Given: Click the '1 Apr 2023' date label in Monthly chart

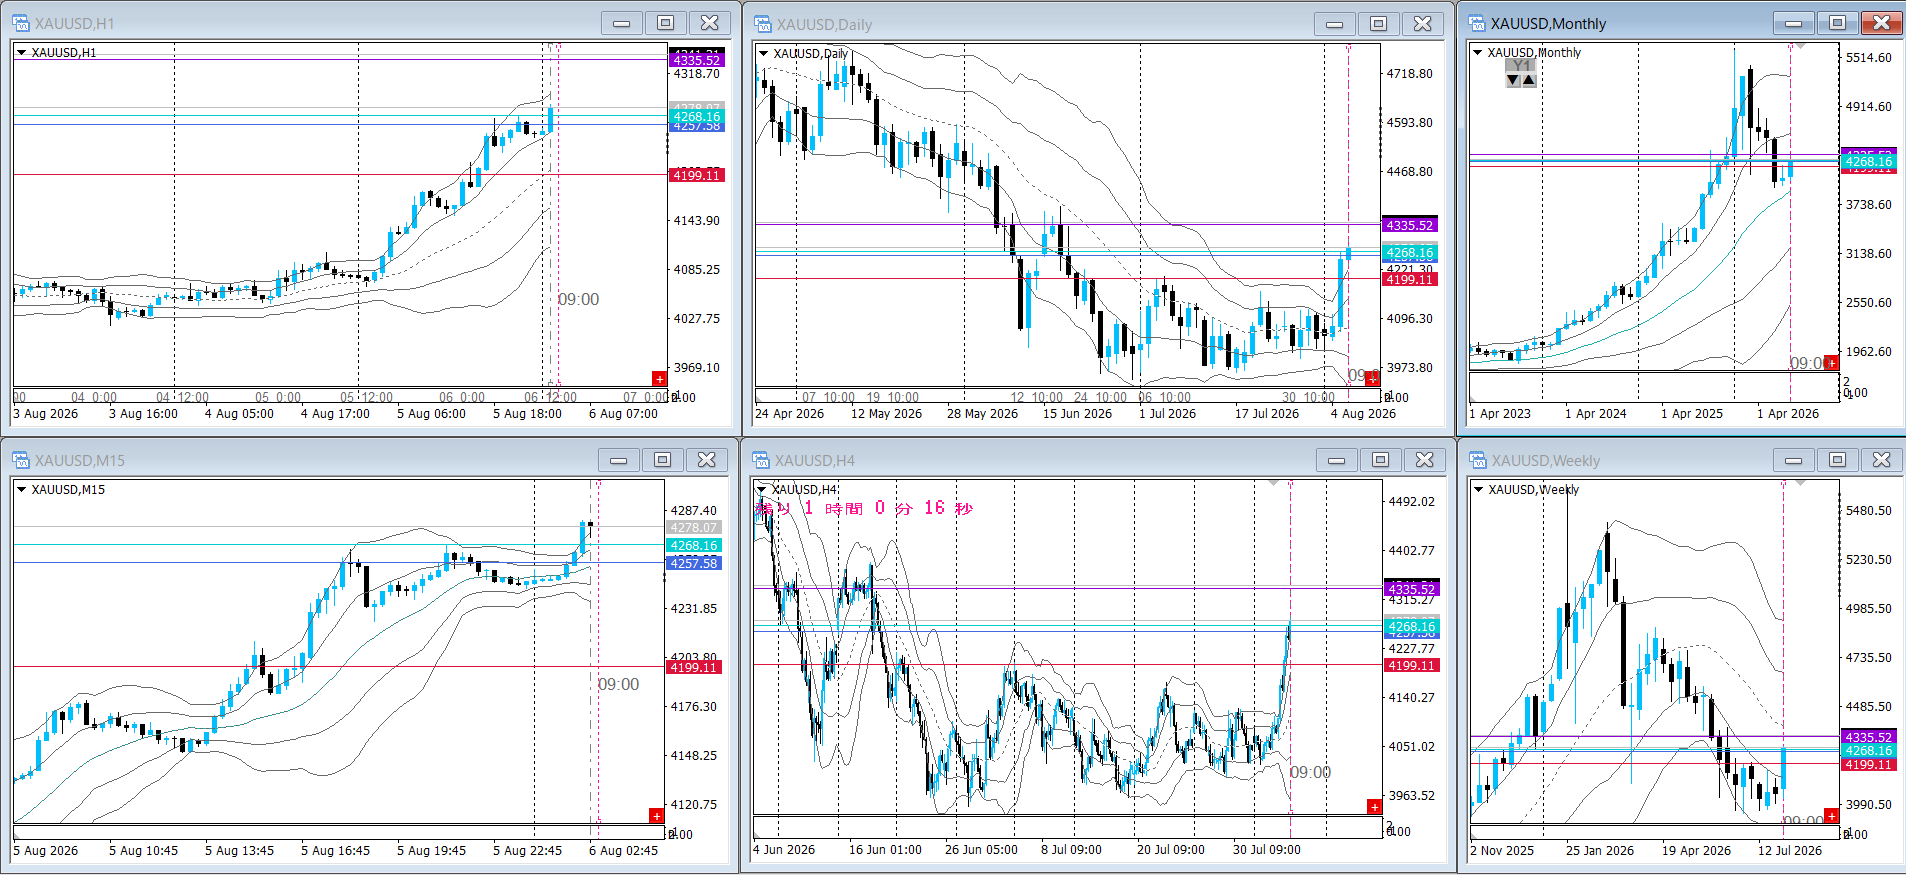Looking at the screenshot, I should pyautogui.click(x=1500, y=413).
